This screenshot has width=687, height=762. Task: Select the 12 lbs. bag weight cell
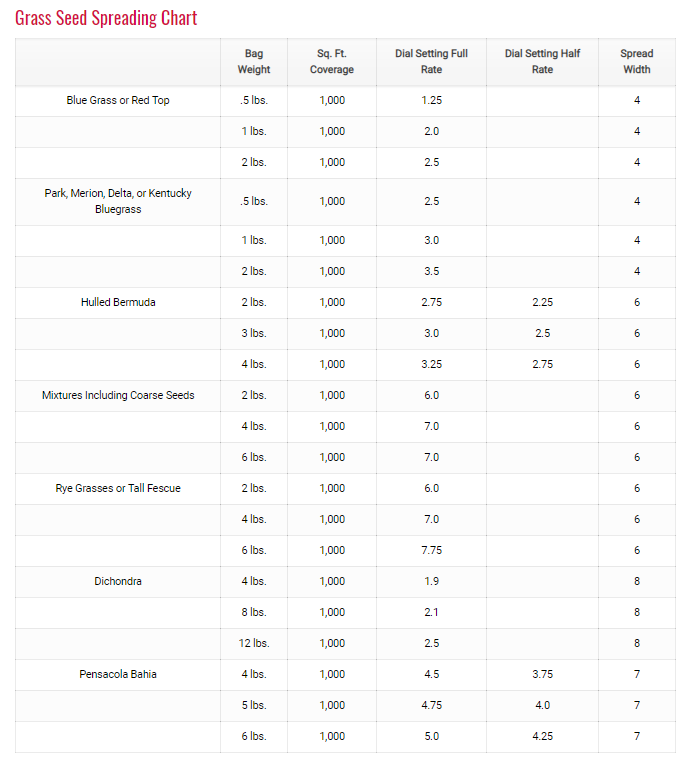[x=254, y=644]
